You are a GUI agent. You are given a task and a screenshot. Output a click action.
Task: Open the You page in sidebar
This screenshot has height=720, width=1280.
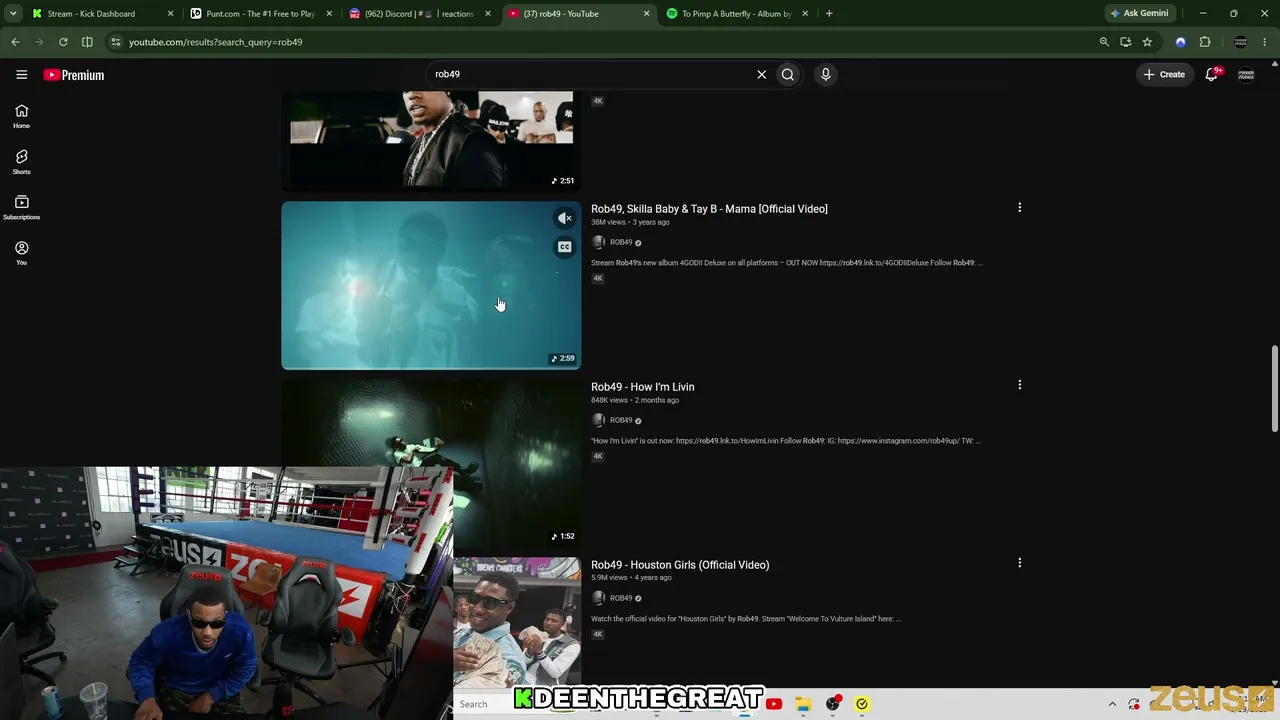[21, 253]
